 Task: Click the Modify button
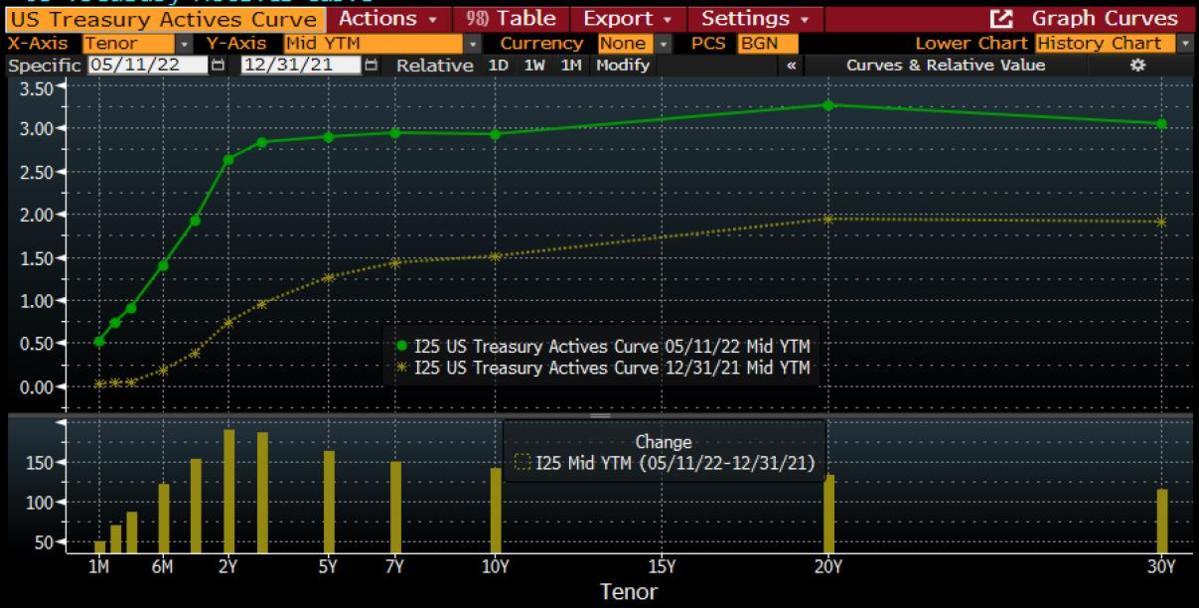tap(623, 65)
